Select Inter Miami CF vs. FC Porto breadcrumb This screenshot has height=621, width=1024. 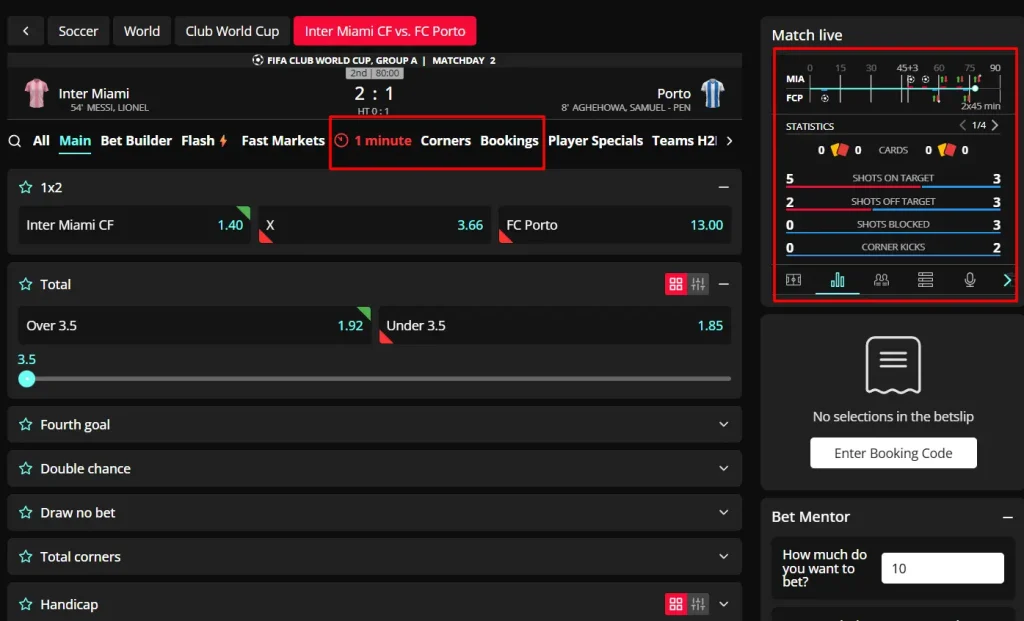click(x=385, y=31)
